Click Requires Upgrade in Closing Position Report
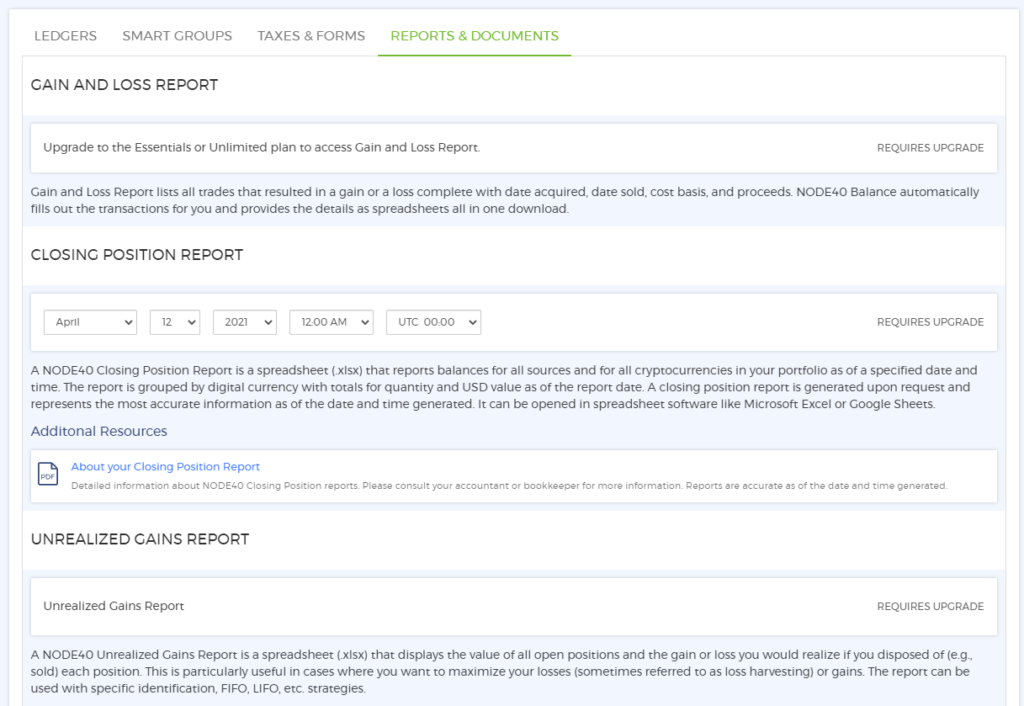Screen dimensions: 1024x706 coord(930,322)
